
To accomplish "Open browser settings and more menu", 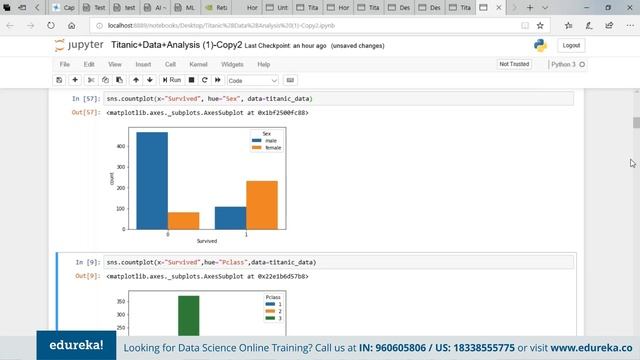I will pos(630,26).
